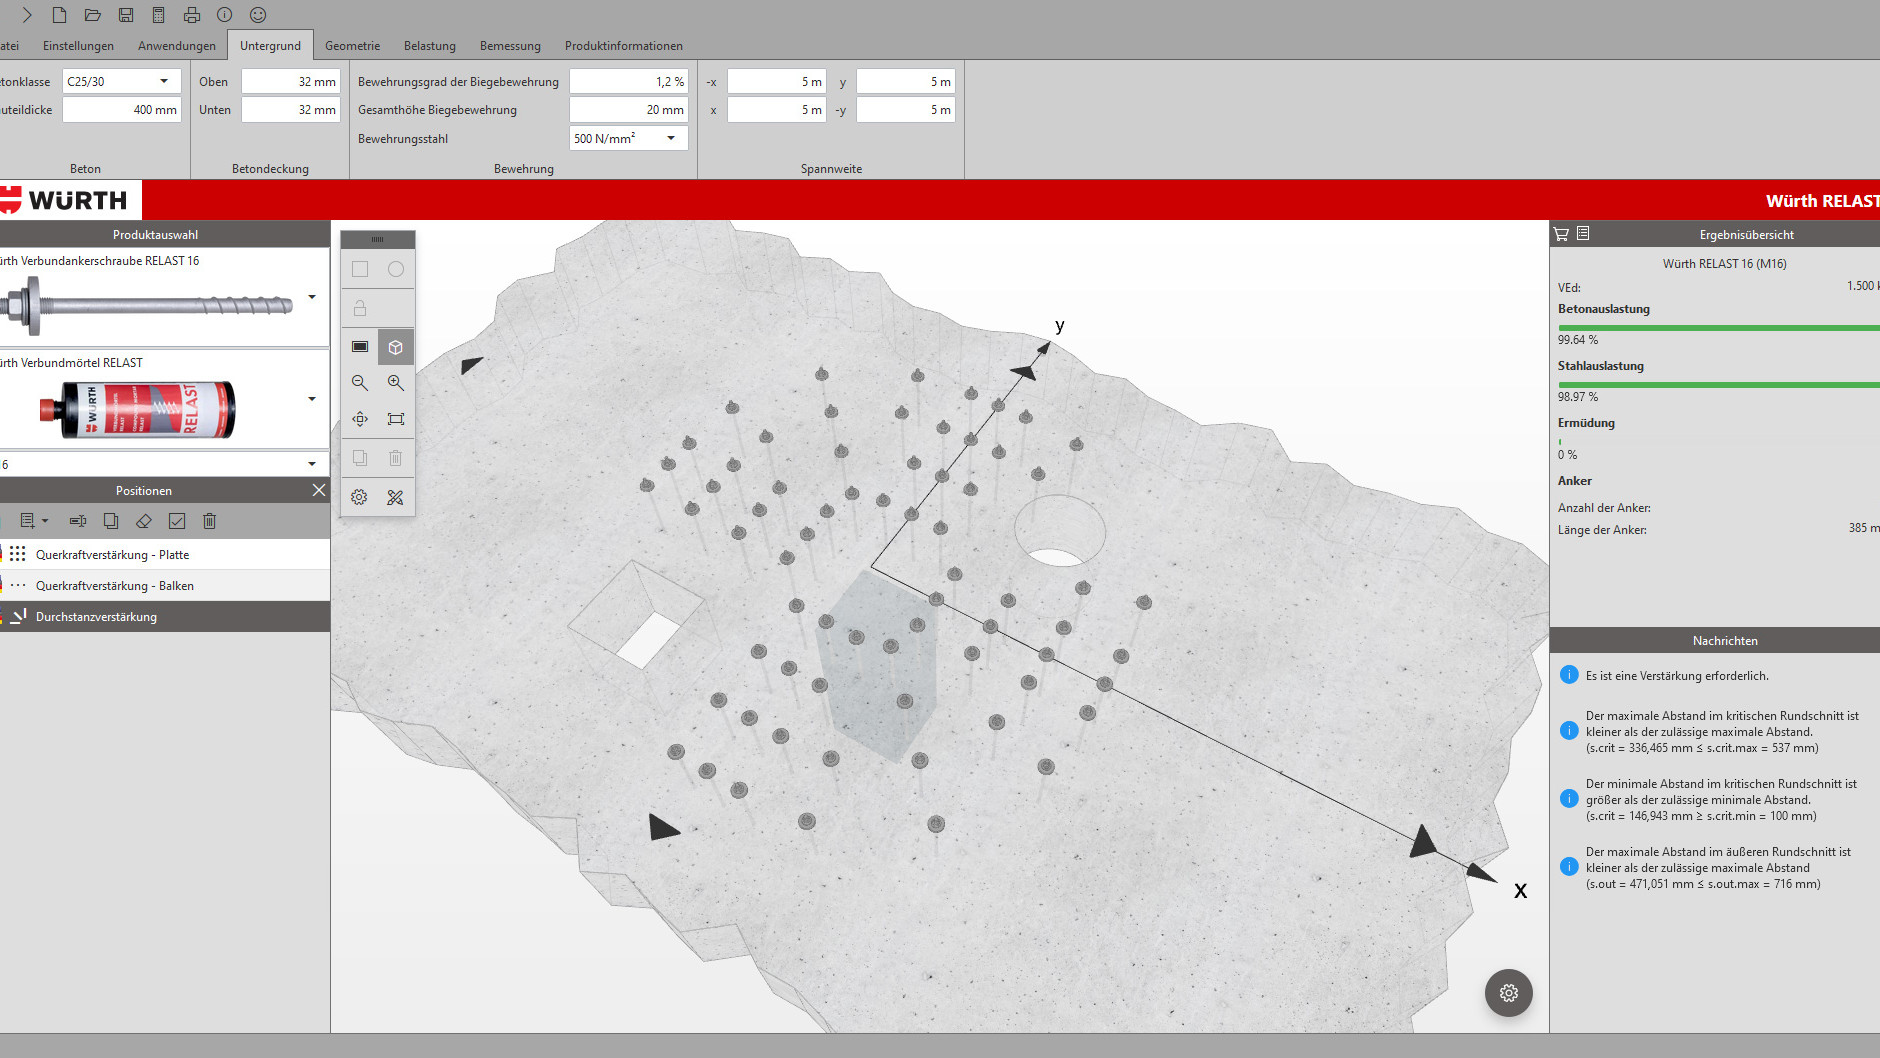Image resolution: width=1880 pixels, height=1058 pixels.
Task: Switch to 3D cube view
Action: point(396,347)
